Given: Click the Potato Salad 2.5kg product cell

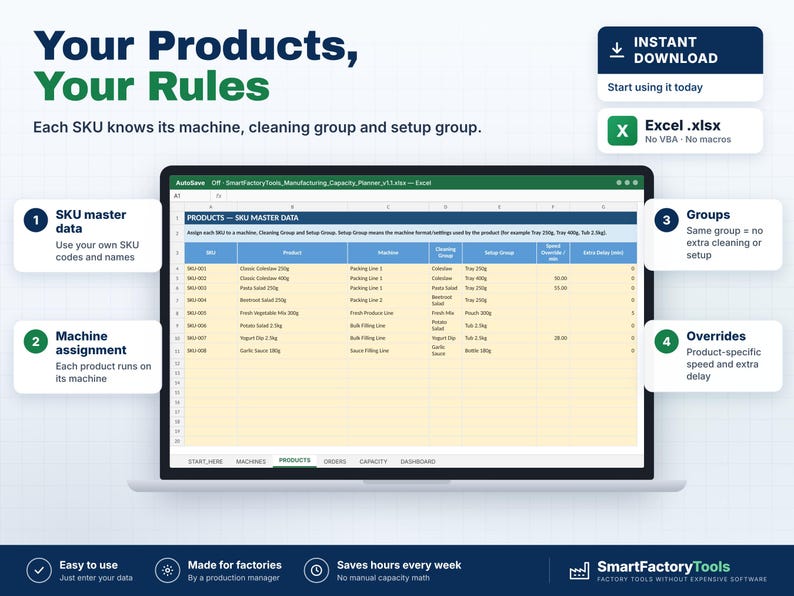Looking at the screenshot, I should point(292,326).
